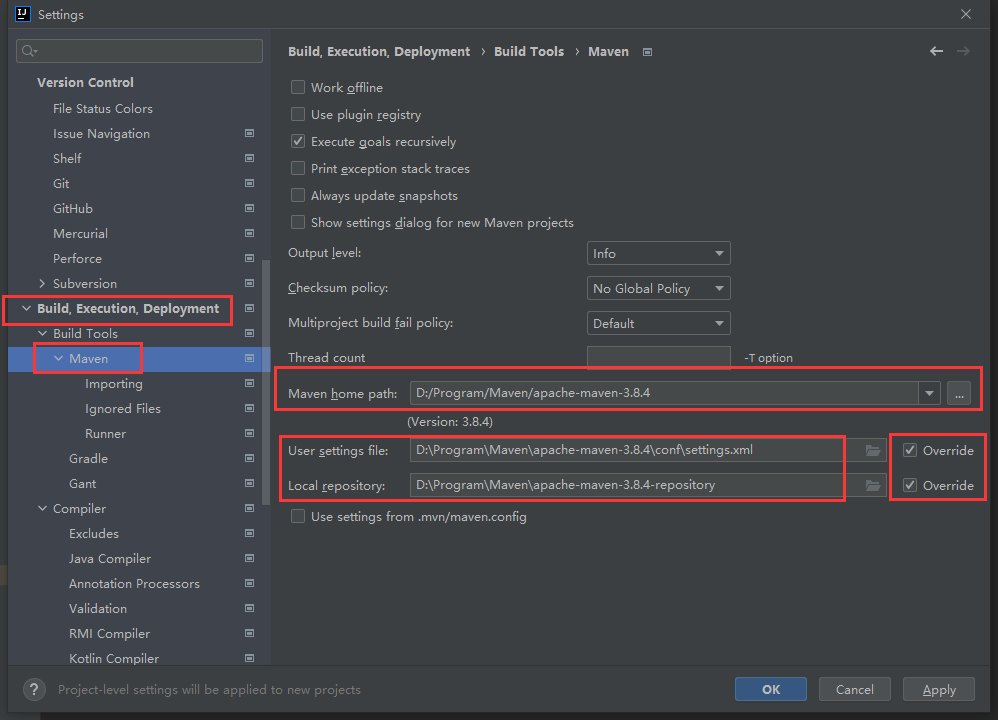
Task: Enable Use plugin registry checkbox
Action: 298,115
